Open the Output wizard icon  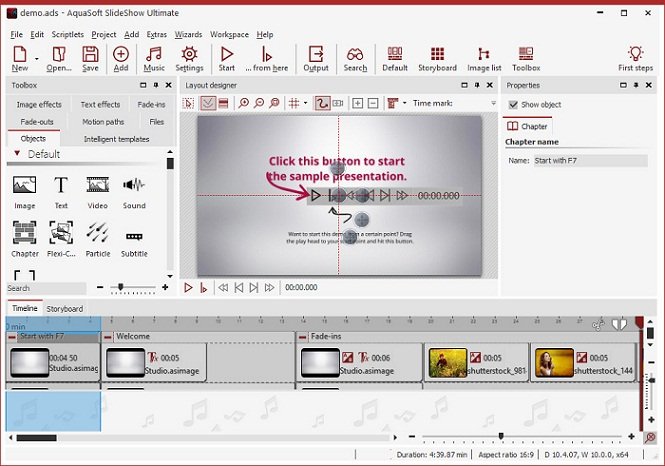(316, 59)
